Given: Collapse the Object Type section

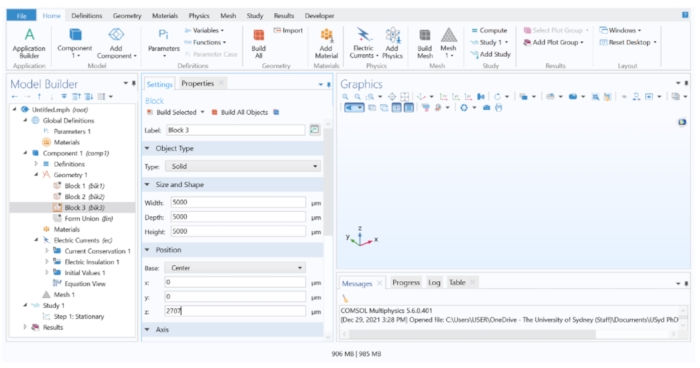Looking at the screenshot, I should click(147, 148).
